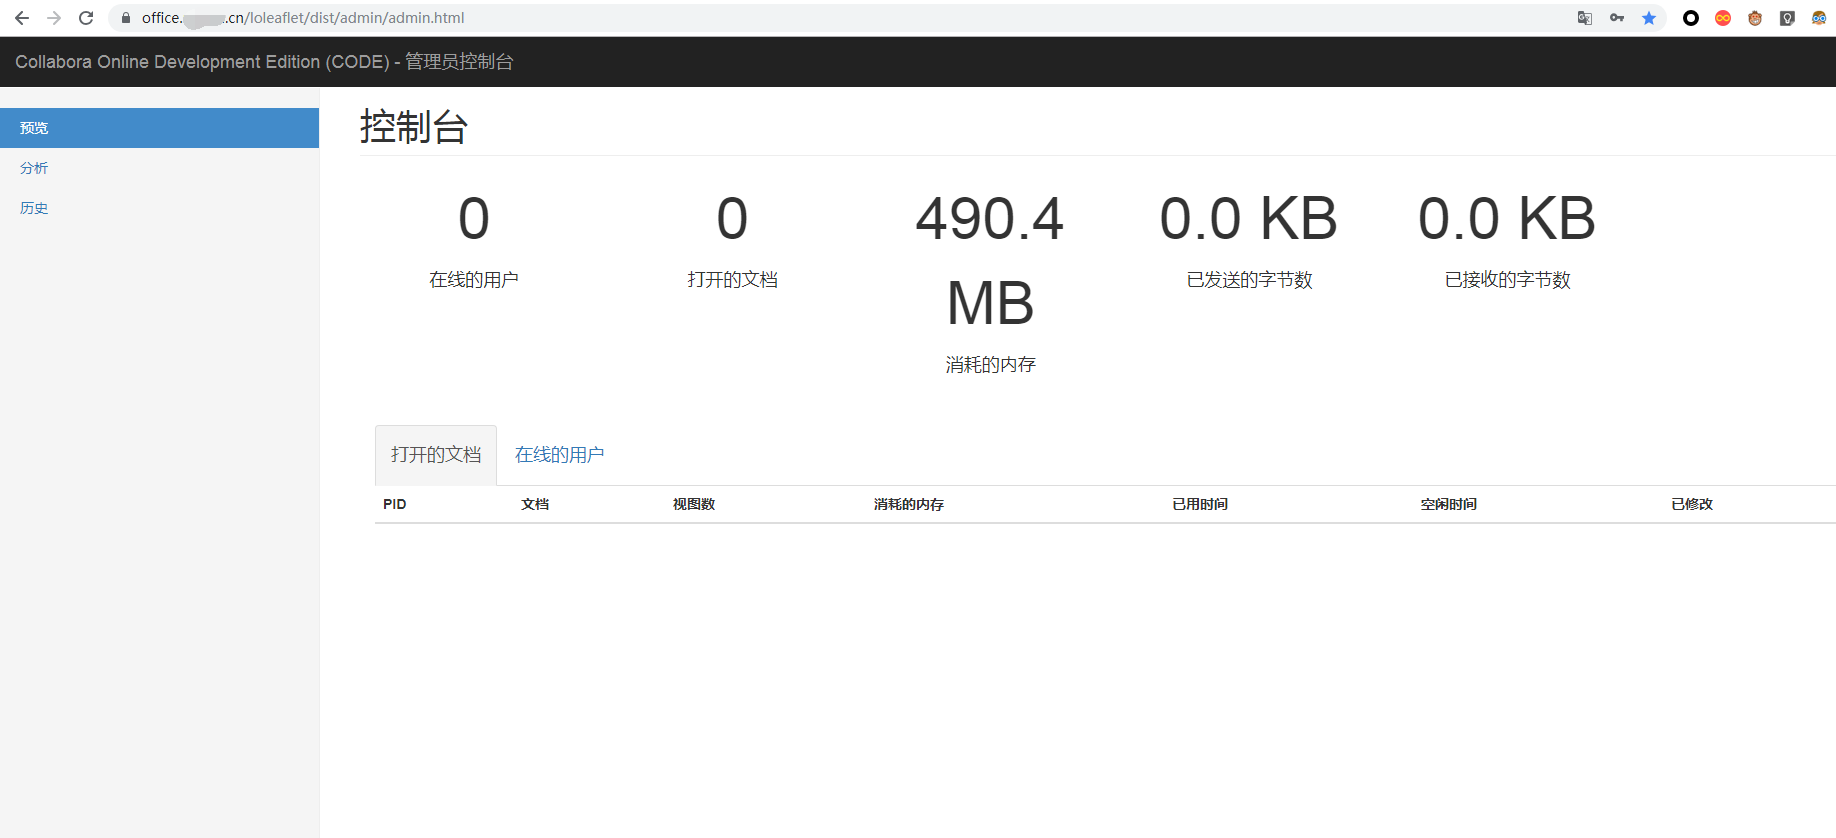Screen dimensions: 1836x838
Task: Switch to the 在线的用户 tab
Action: point(560,455)
